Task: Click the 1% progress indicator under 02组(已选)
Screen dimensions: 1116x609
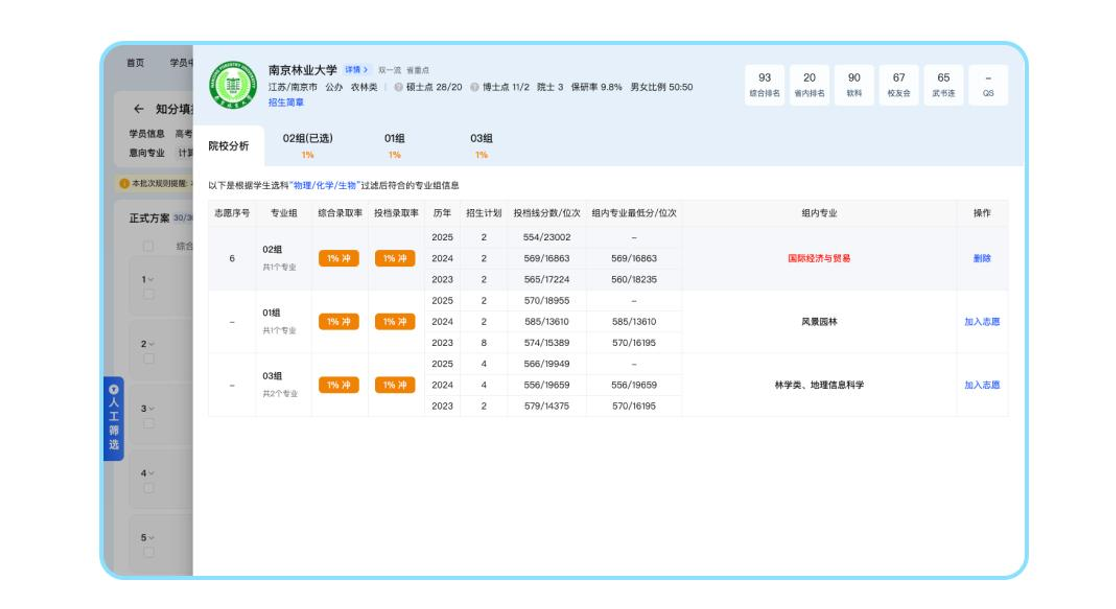Action: 309,155
